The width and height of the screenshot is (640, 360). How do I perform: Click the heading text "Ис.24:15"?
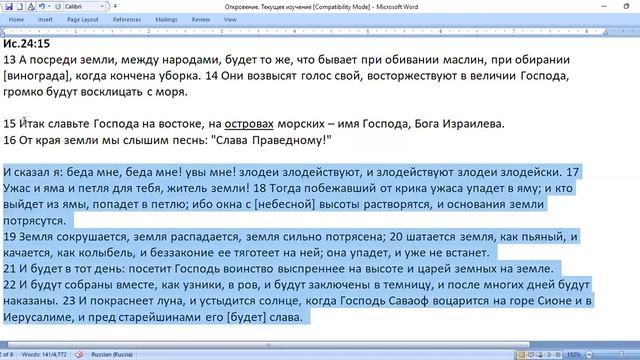pos(27,43)
